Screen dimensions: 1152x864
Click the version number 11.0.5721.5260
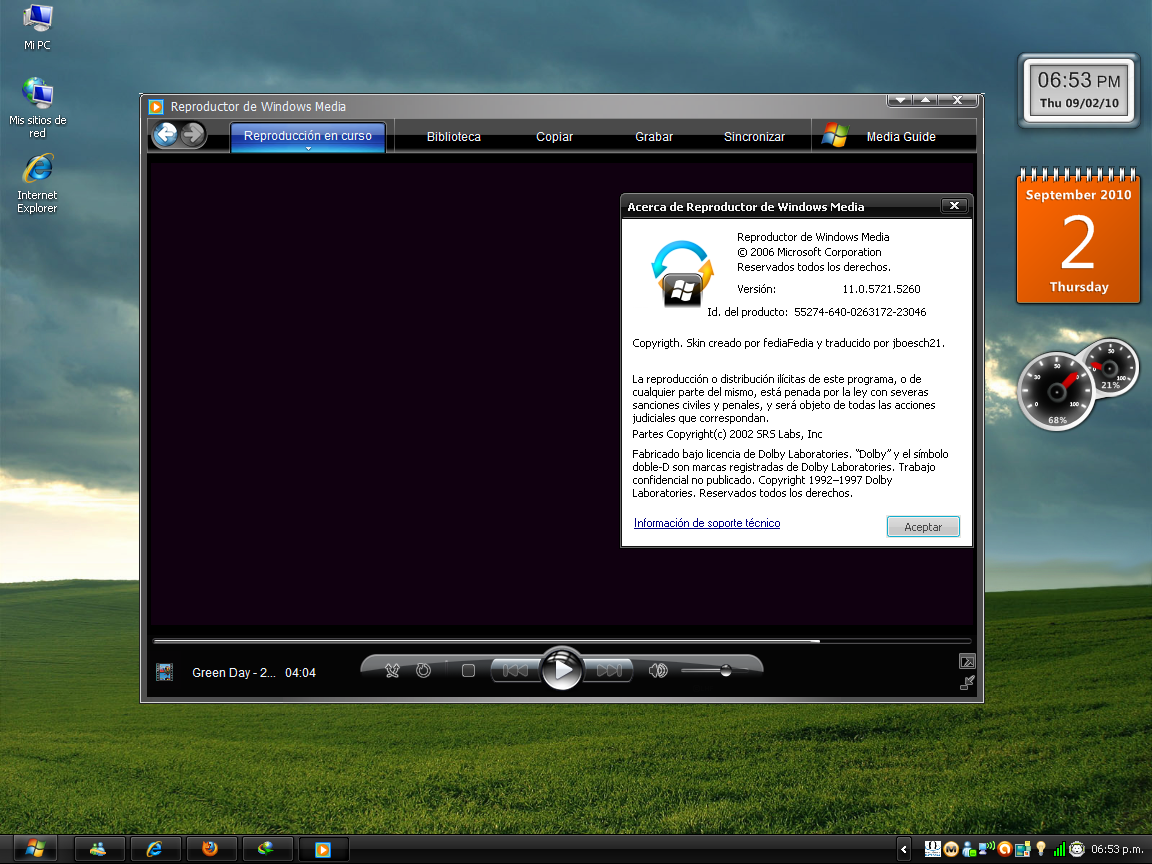[x=881, y=289]
